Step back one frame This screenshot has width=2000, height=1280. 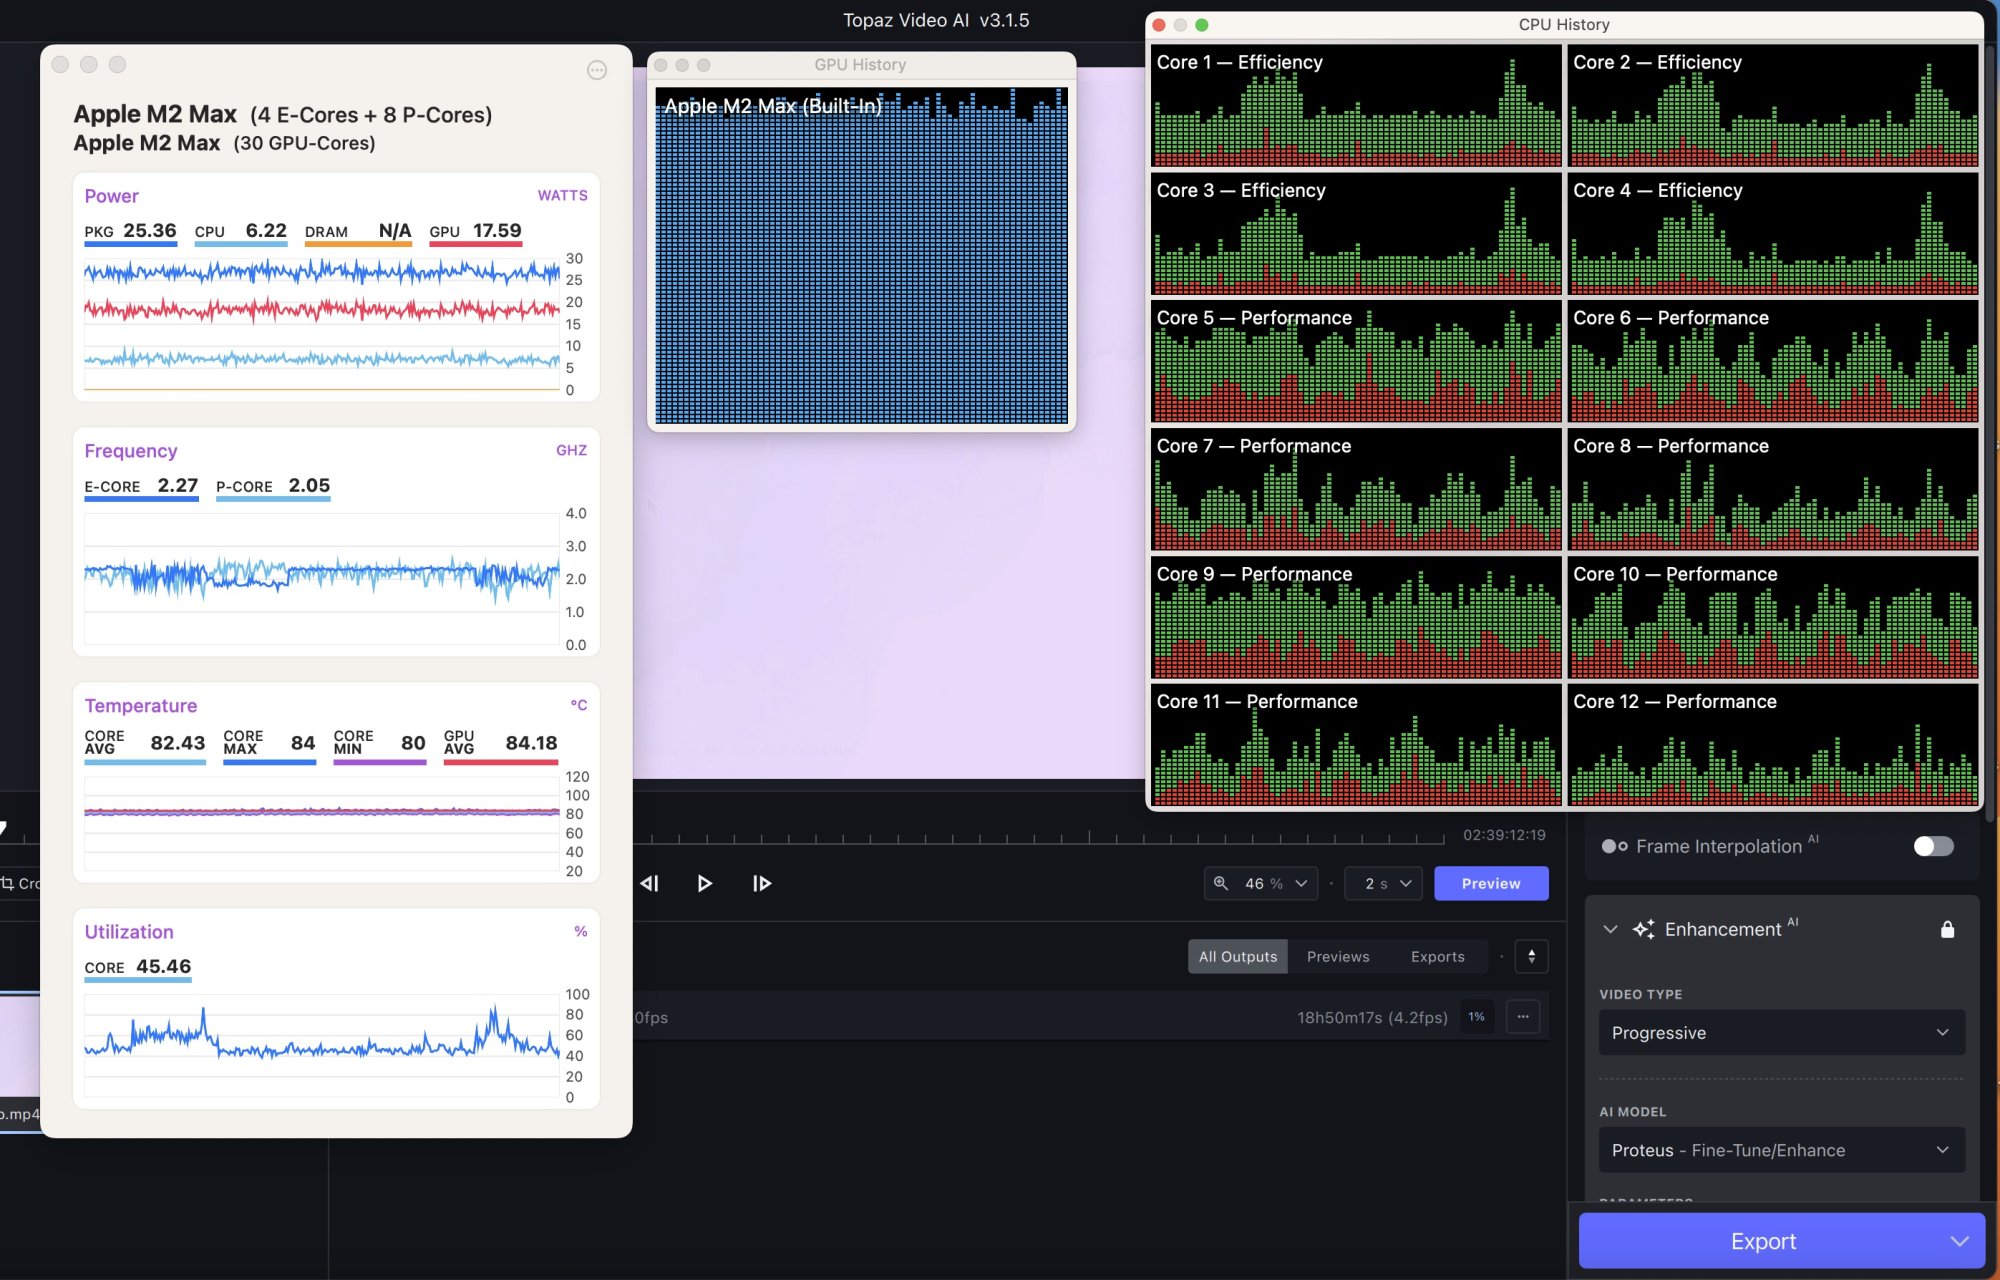click(650, 883)
